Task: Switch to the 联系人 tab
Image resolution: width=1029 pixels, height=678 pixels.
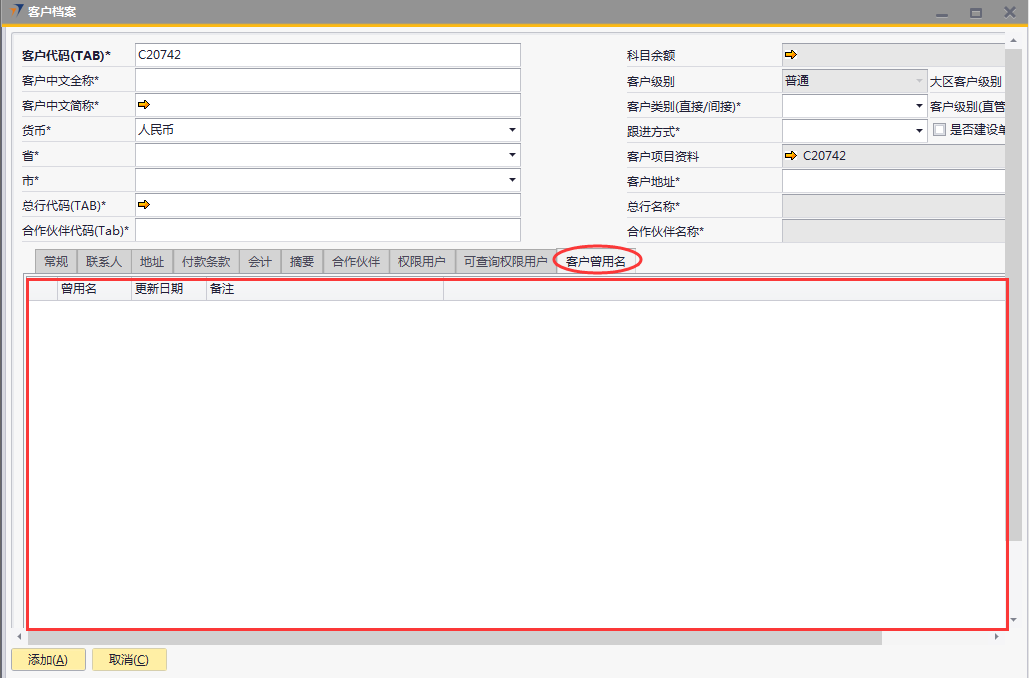Action: 104,262
